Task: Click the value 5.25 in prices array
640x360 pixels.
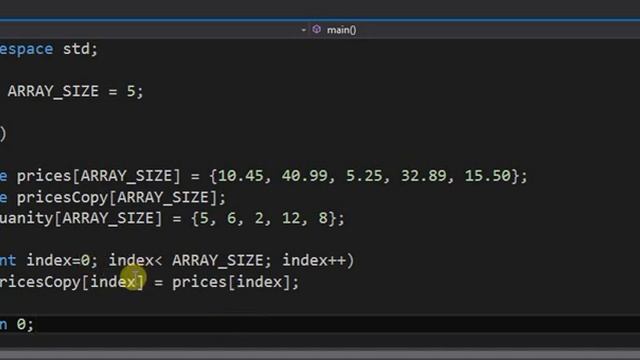Action: [364, 176]
